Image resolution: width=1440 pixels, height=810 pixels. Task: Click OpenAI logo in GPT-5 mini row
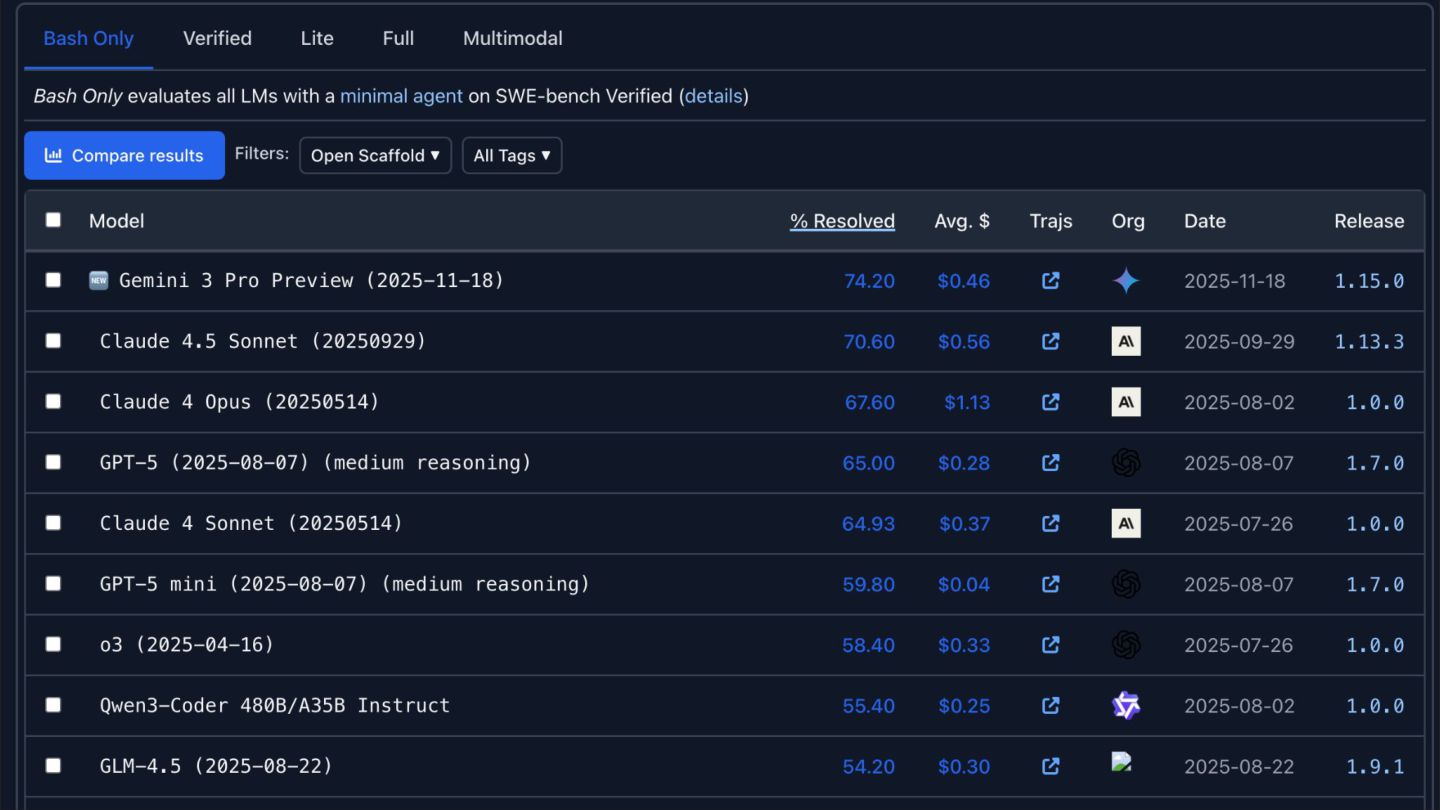point(1126,584)
